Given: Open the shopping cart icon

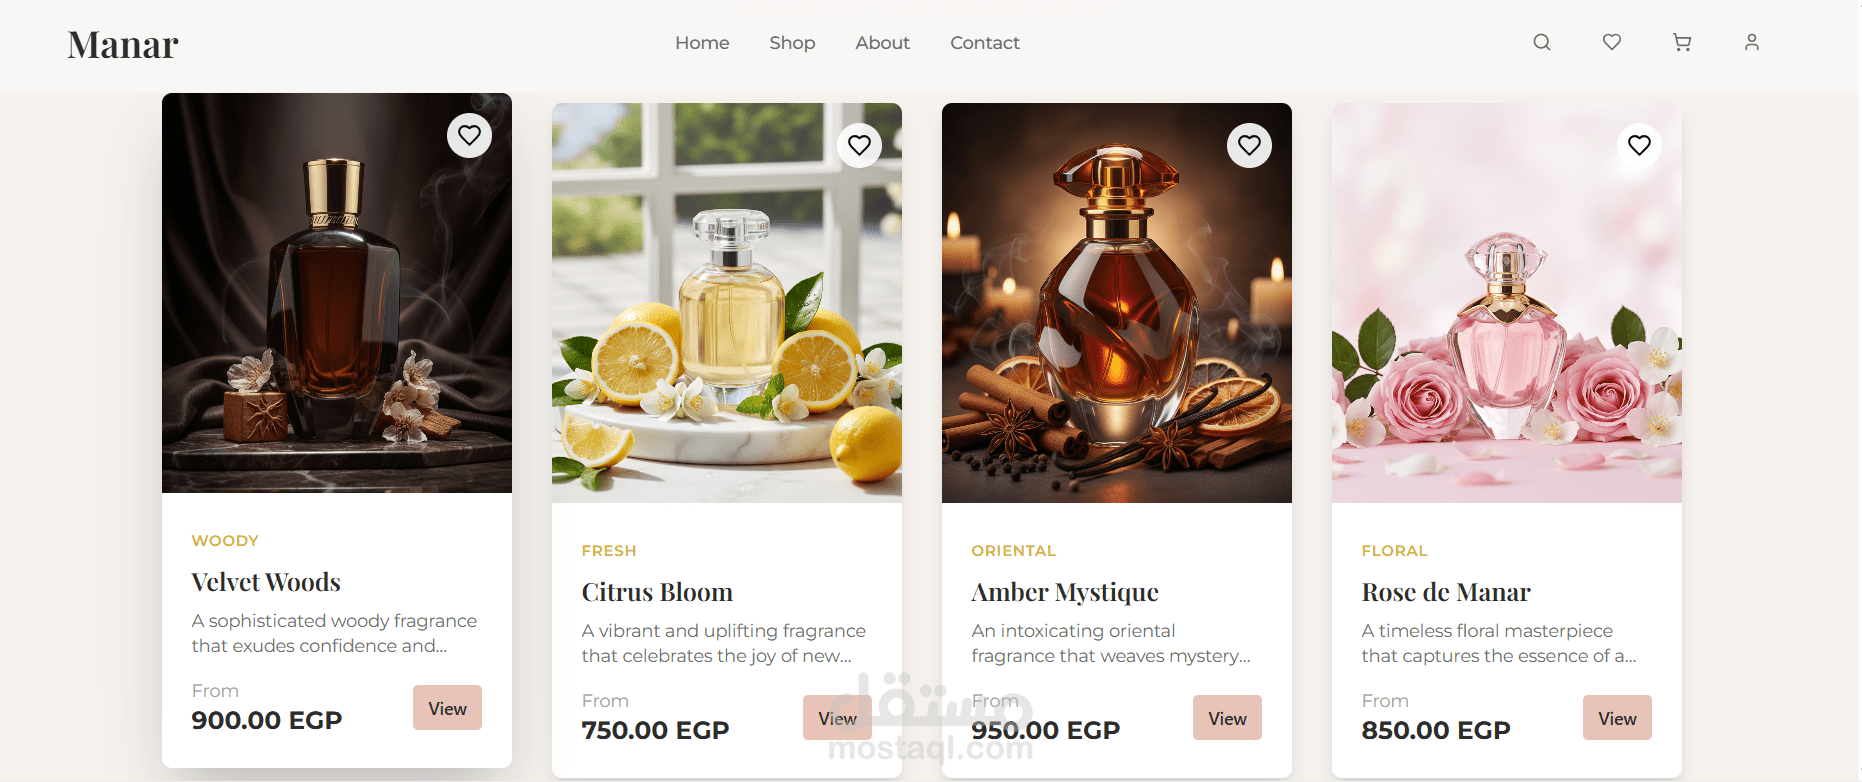Looking at the screenshot, I should coord(1682,42).
